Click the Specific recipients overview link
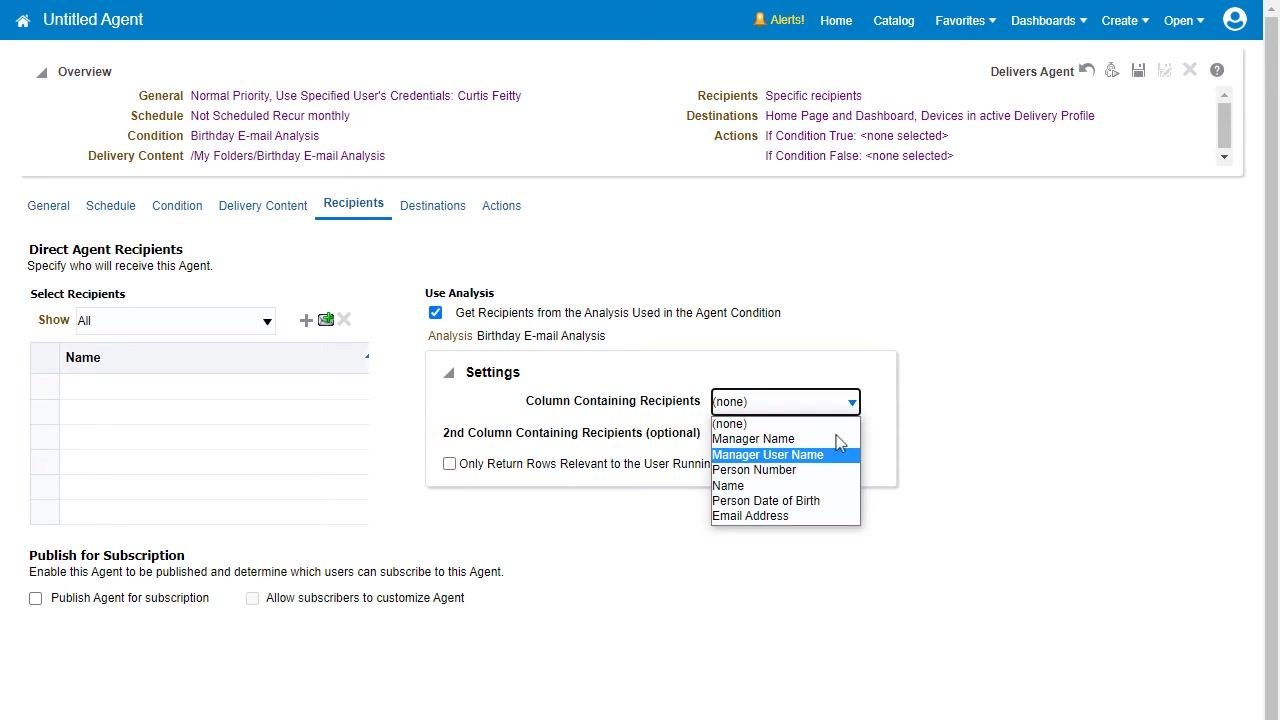The image size is (1280, 720). [x=813, y=96]
